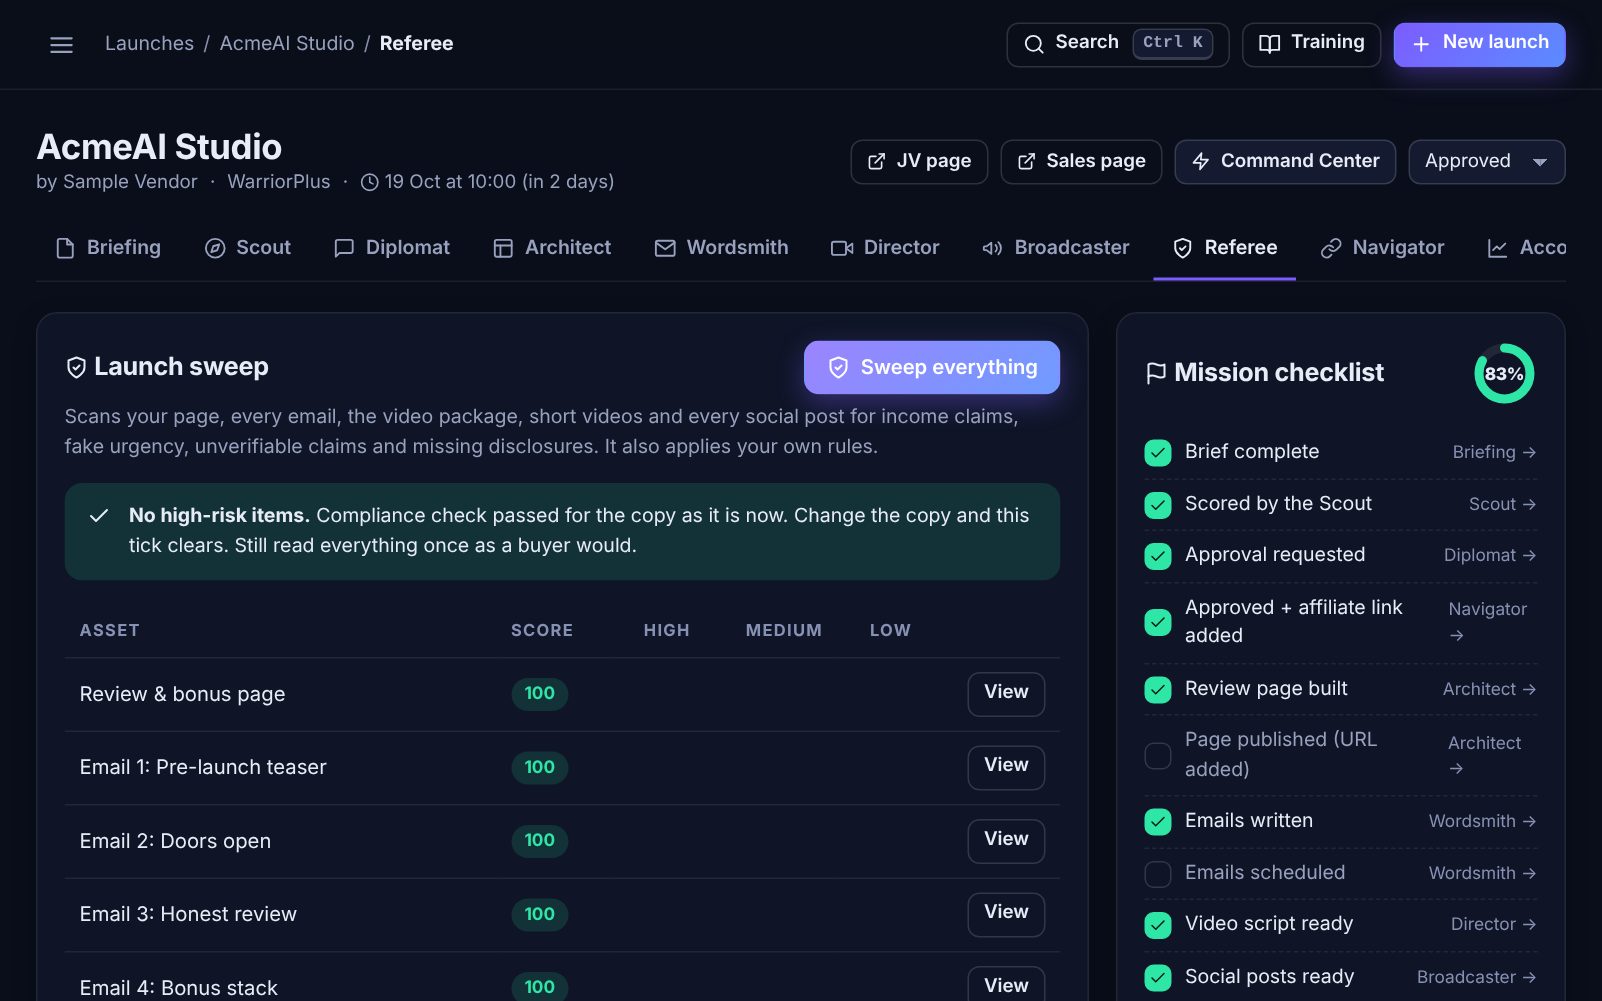Viewport: 1602px width, 1001px height.
Task: Click the Diplomat chat bubble icon
Action: [x=344, y=248]
